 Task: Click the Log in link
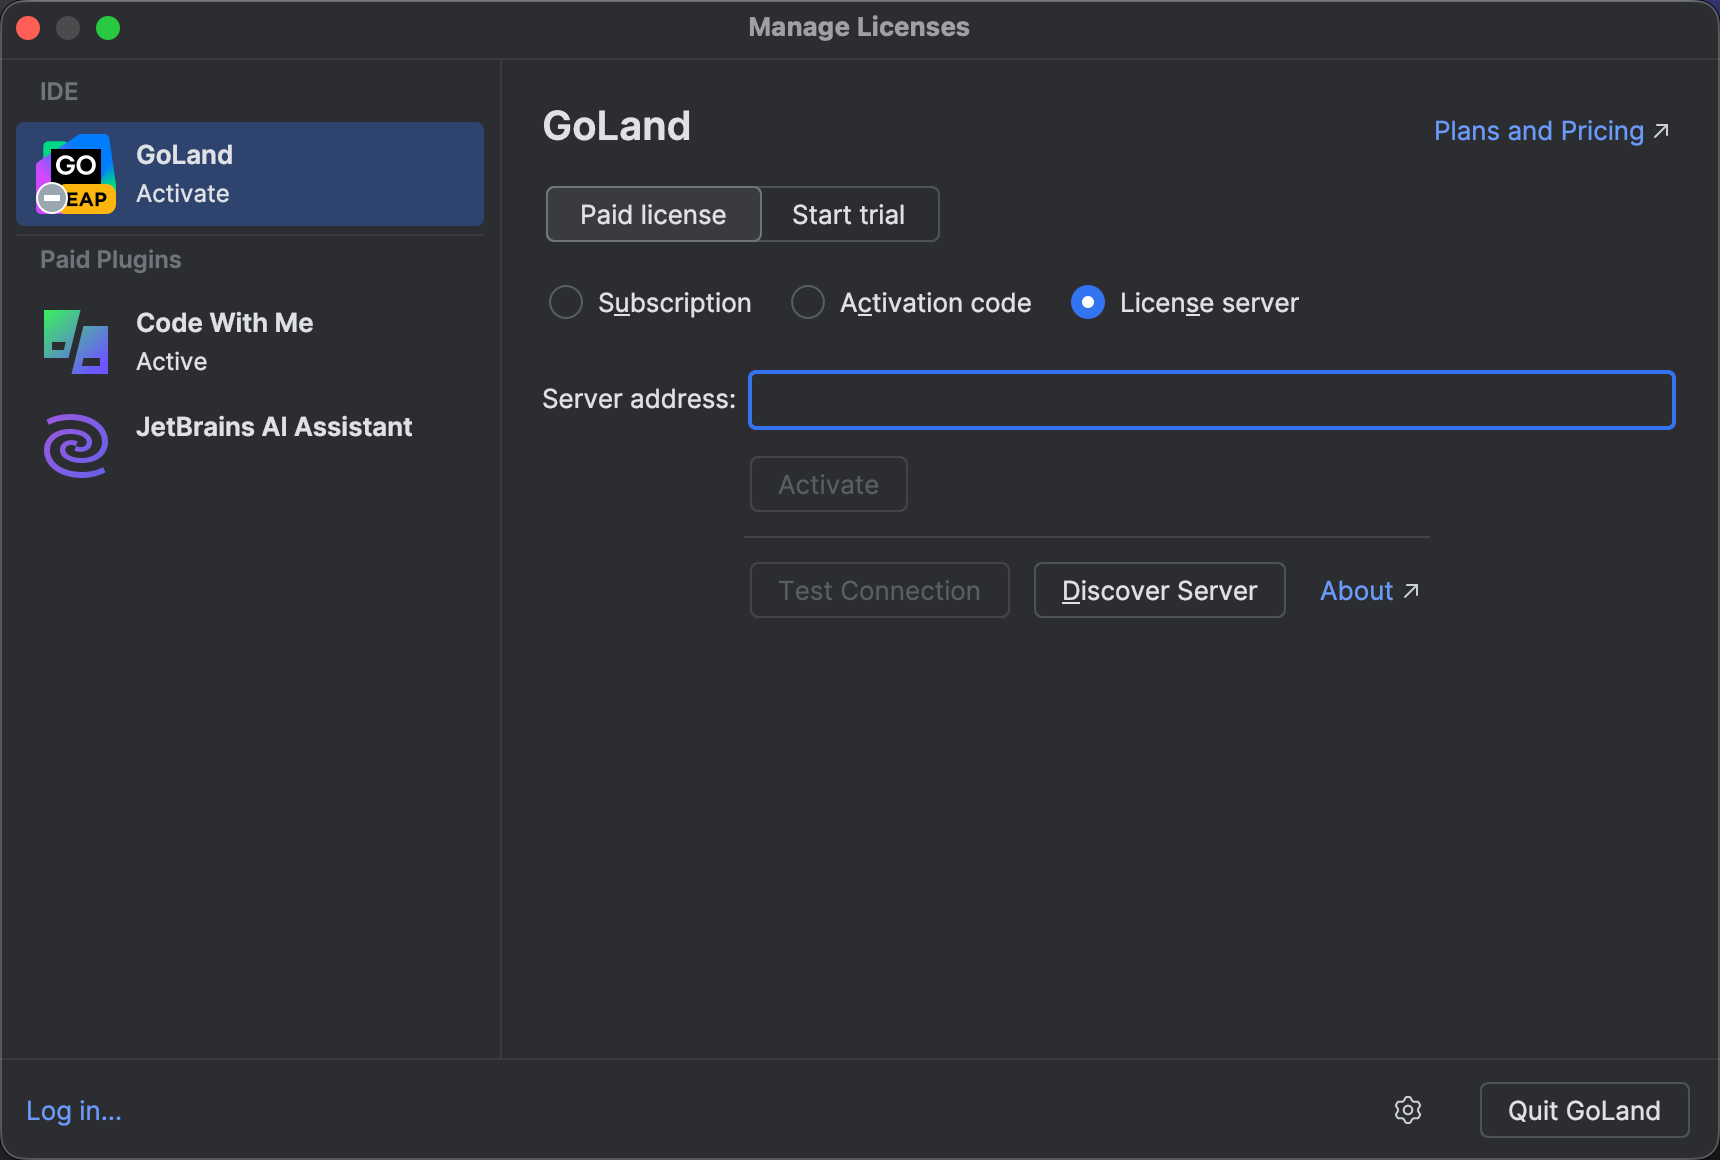click(x=72, y=1110)
